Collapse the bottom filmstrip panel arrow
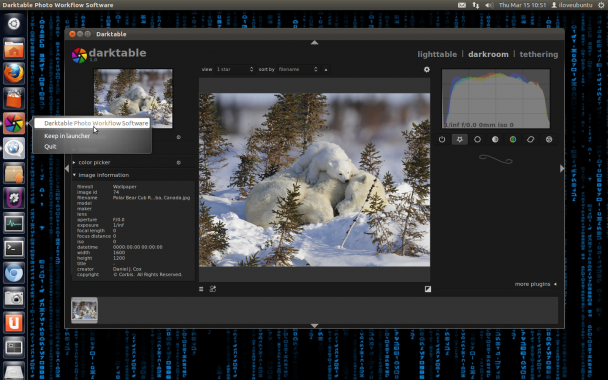Screen dimensions: 608x380 (314, 326)
